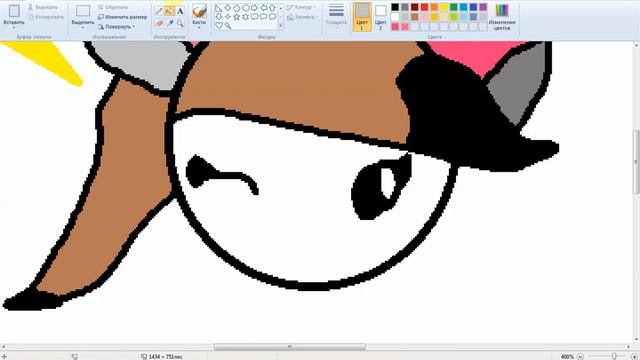
Task: Click the zoom out minus button
Action: coord(580,356)
